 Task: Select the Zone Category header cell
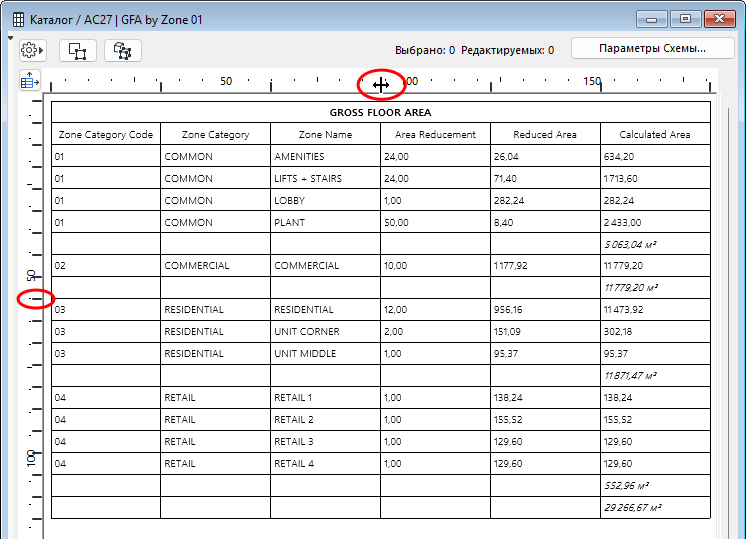click(x=216, y=134)
